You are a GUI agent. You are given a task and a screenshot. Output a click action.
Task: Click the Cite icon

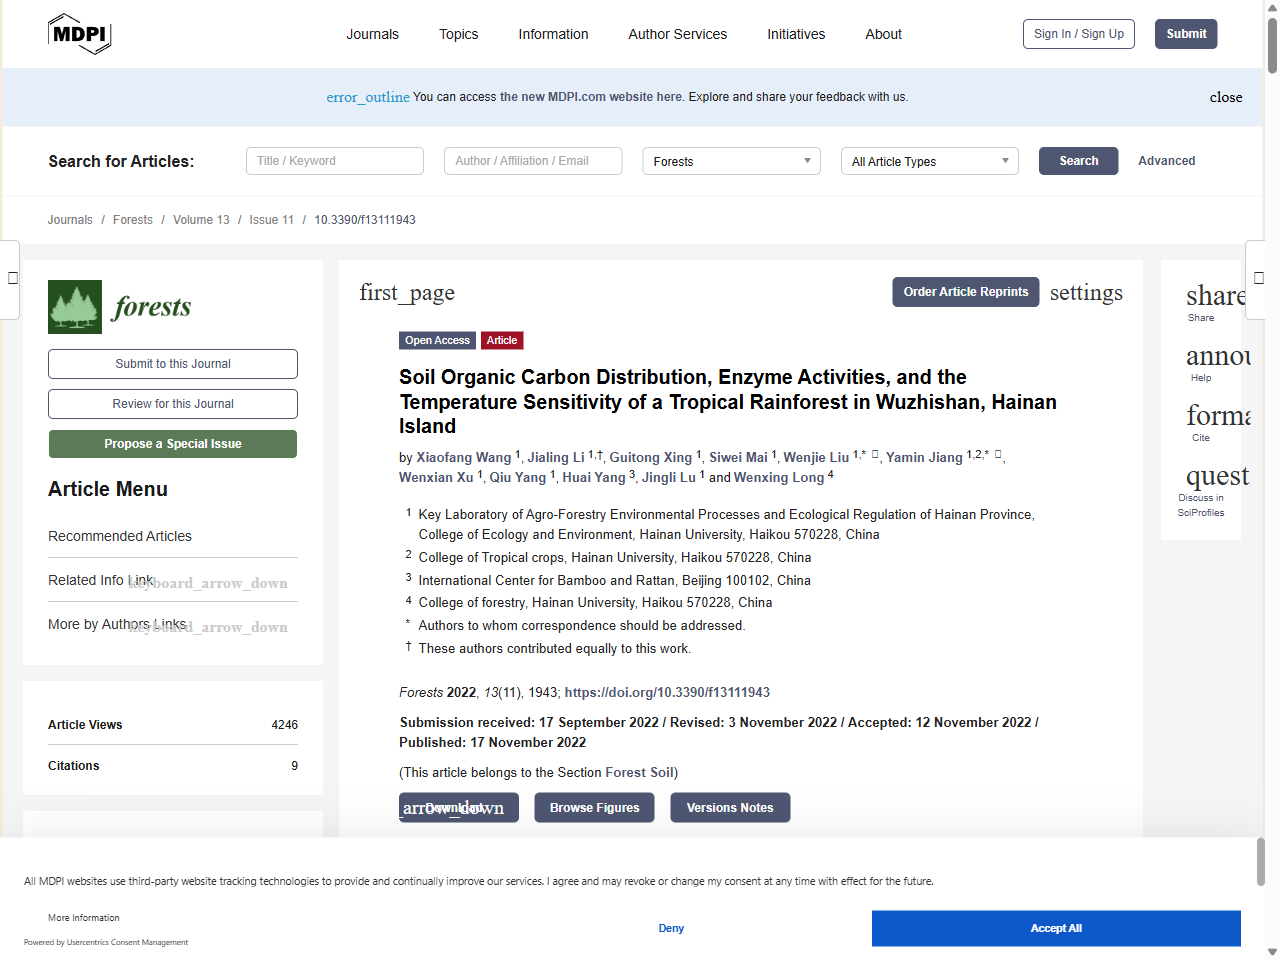point(1217,416)
